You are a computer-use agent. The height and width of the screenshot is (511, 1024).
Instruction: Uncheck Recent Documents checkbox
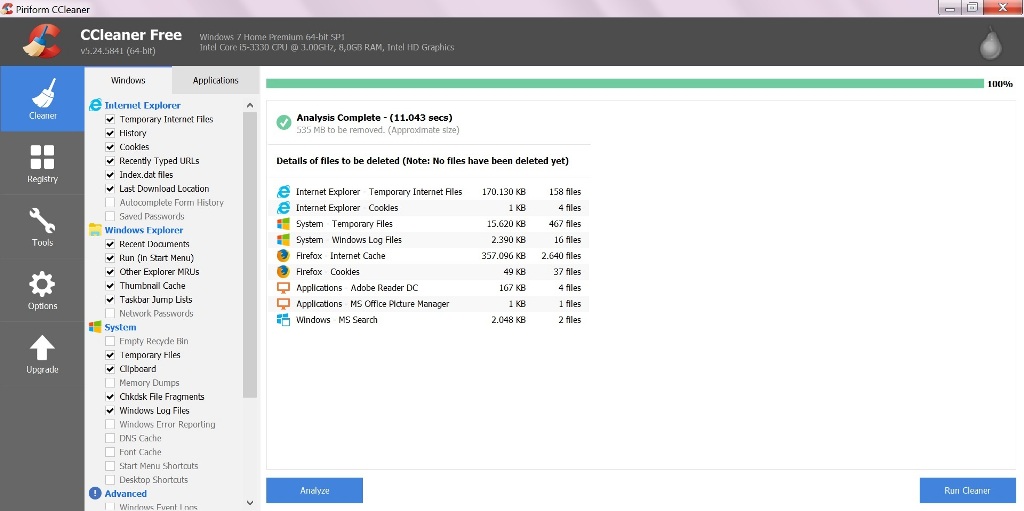click(110, 244)
